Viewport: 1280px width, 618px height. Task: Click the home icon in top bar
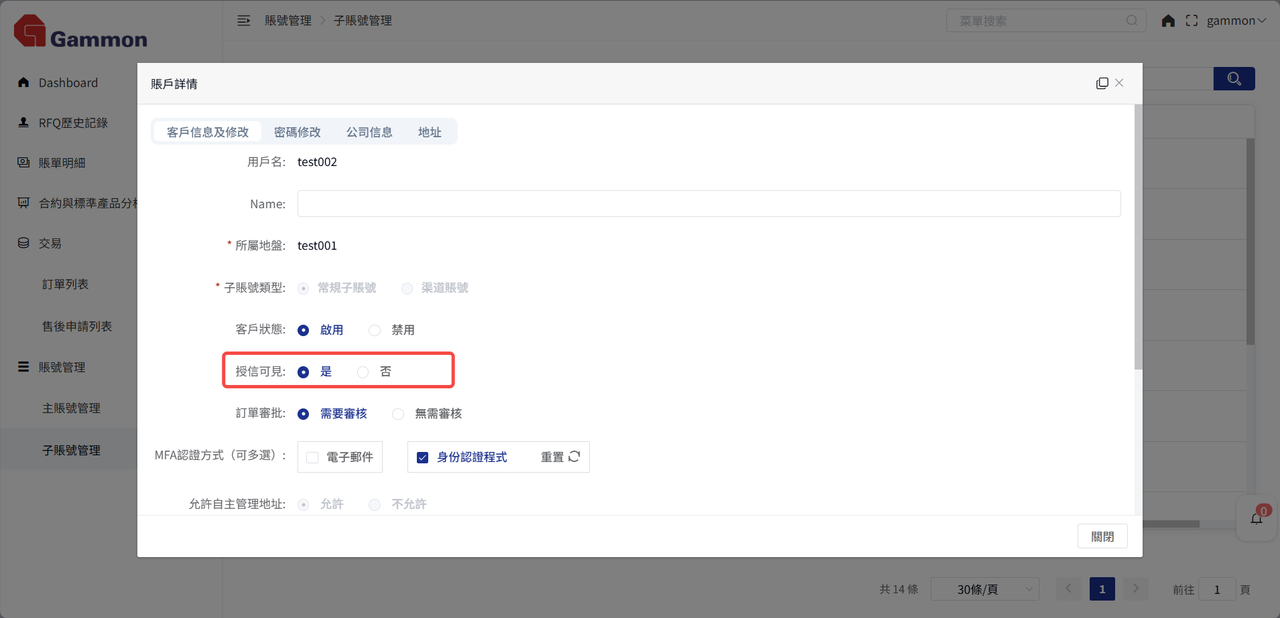pos(1168,21)
